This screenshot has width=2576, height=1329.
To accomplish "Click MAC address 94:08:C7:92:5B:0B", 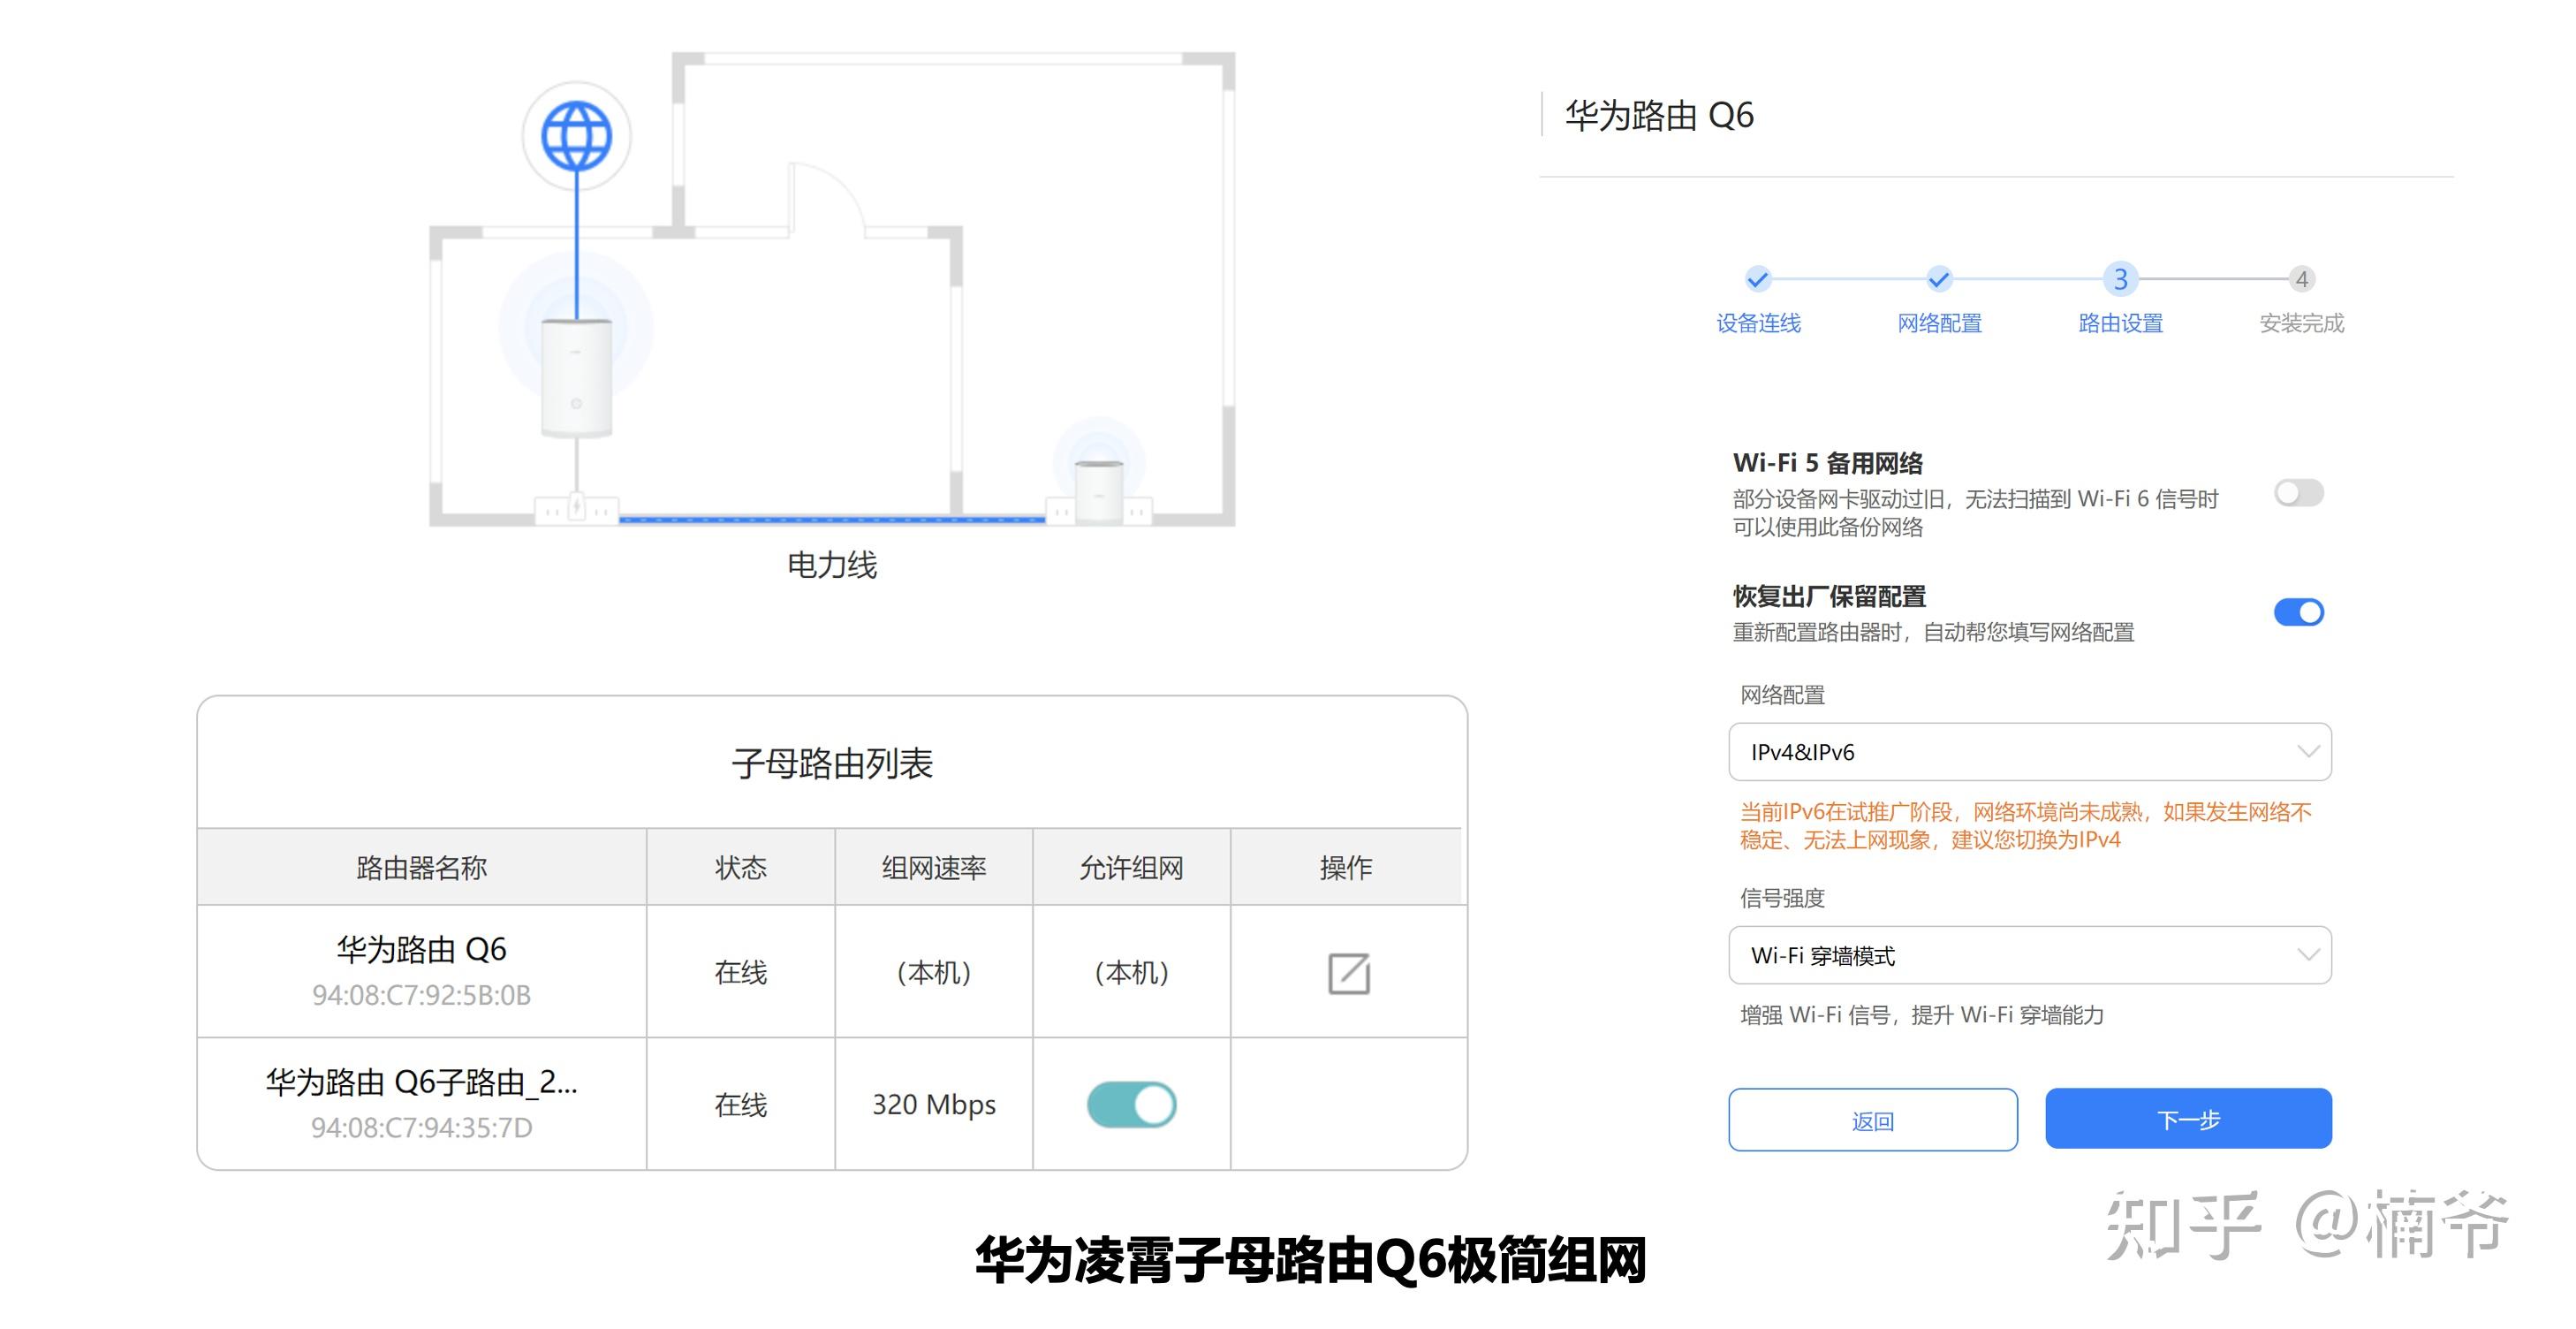I will (x=421, y=995).
